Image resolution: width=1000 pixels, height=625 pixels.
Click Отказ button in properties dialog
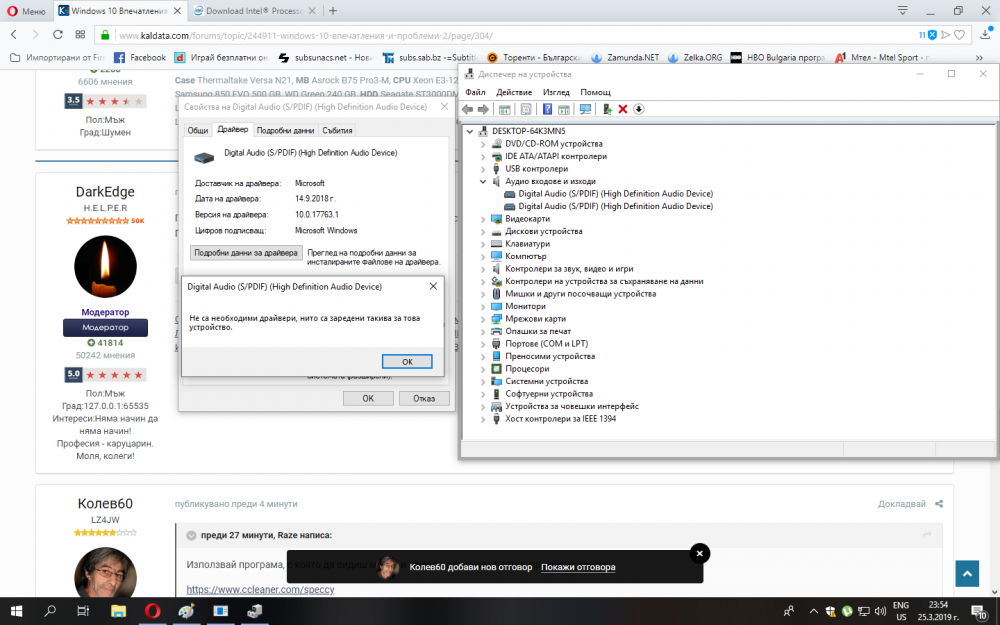[x=424, y=399]
